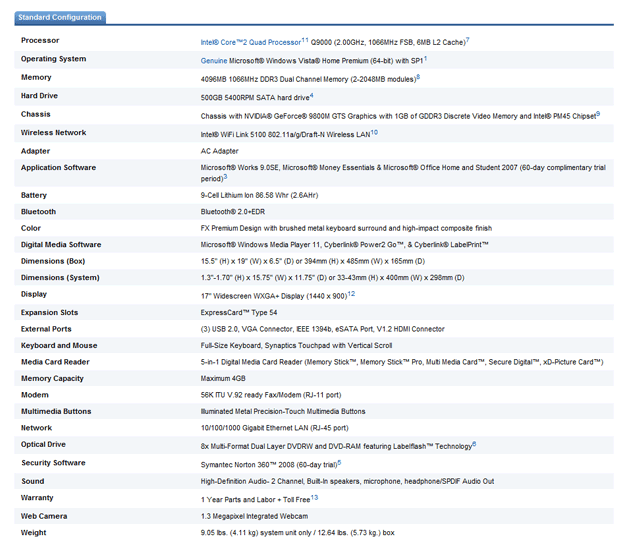This screenshot has height=547, width=625.
Task: Open footnote 12 after Display resolution
Action: (x=351, y=294)
